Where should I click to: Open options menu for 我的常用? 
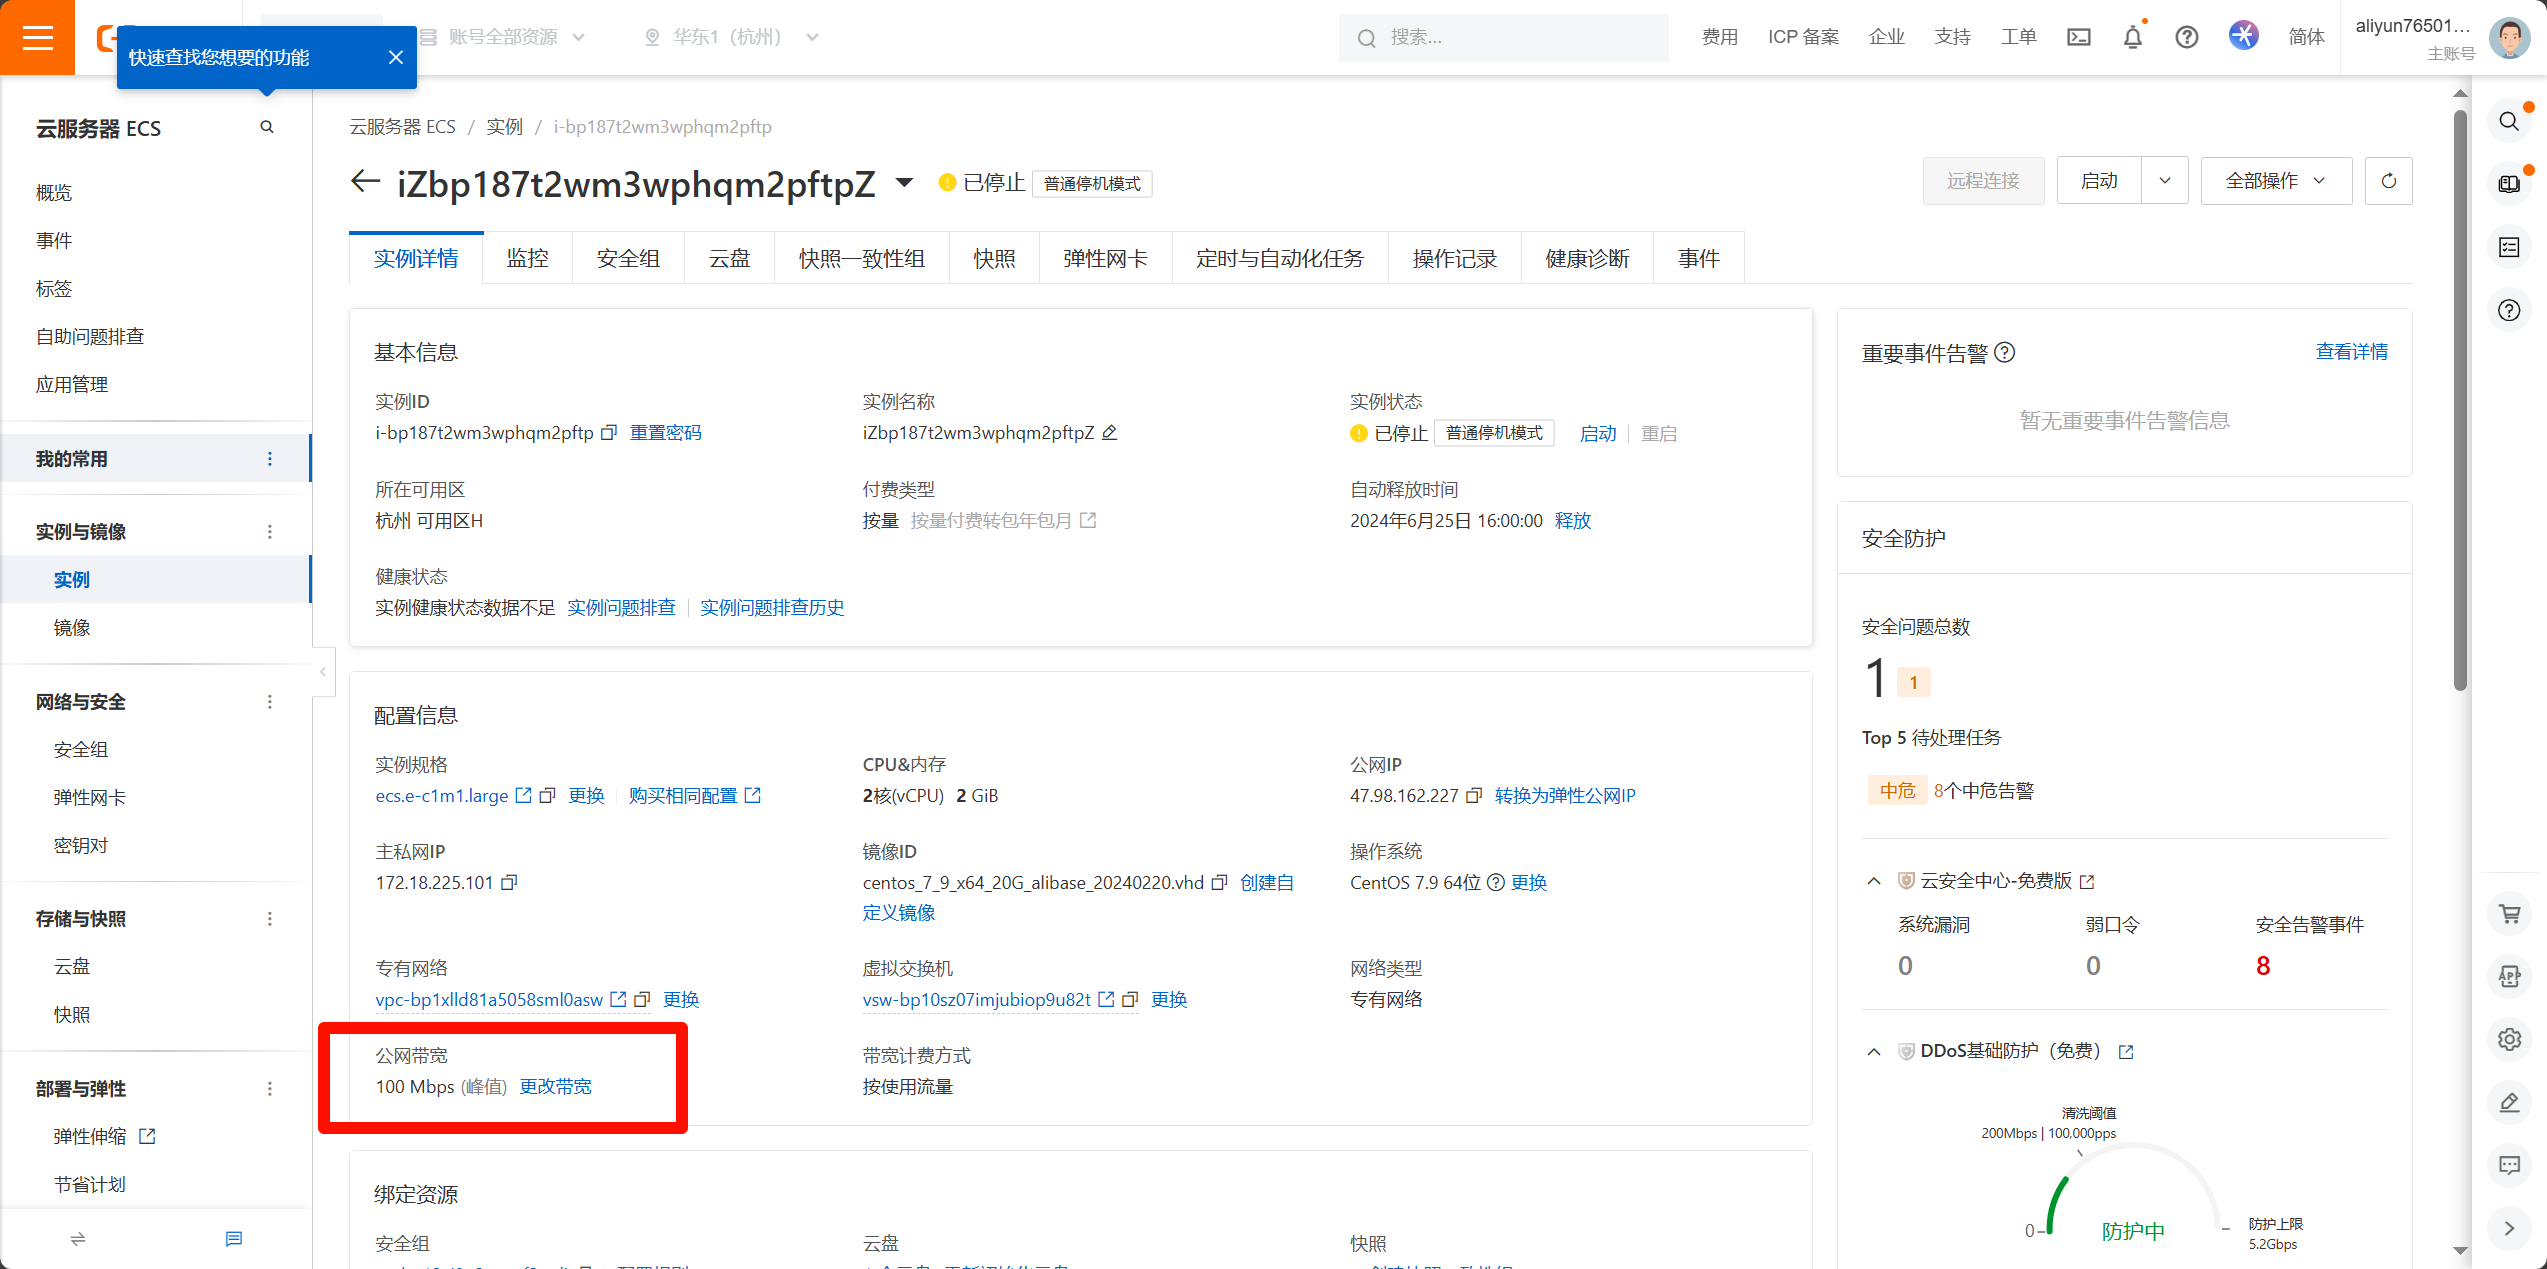(269, 459)
